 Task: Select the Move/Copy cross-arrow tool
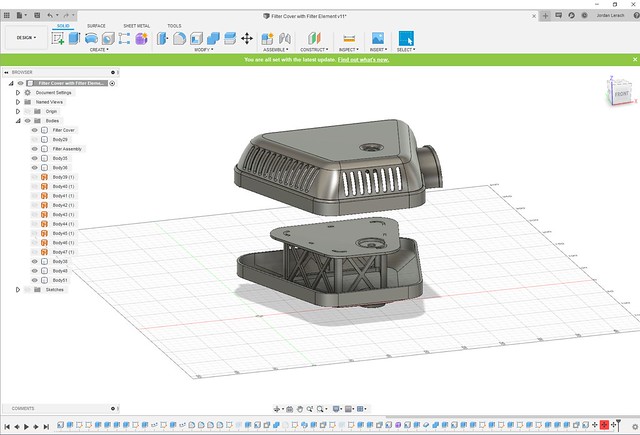click(x=247, y=38)
